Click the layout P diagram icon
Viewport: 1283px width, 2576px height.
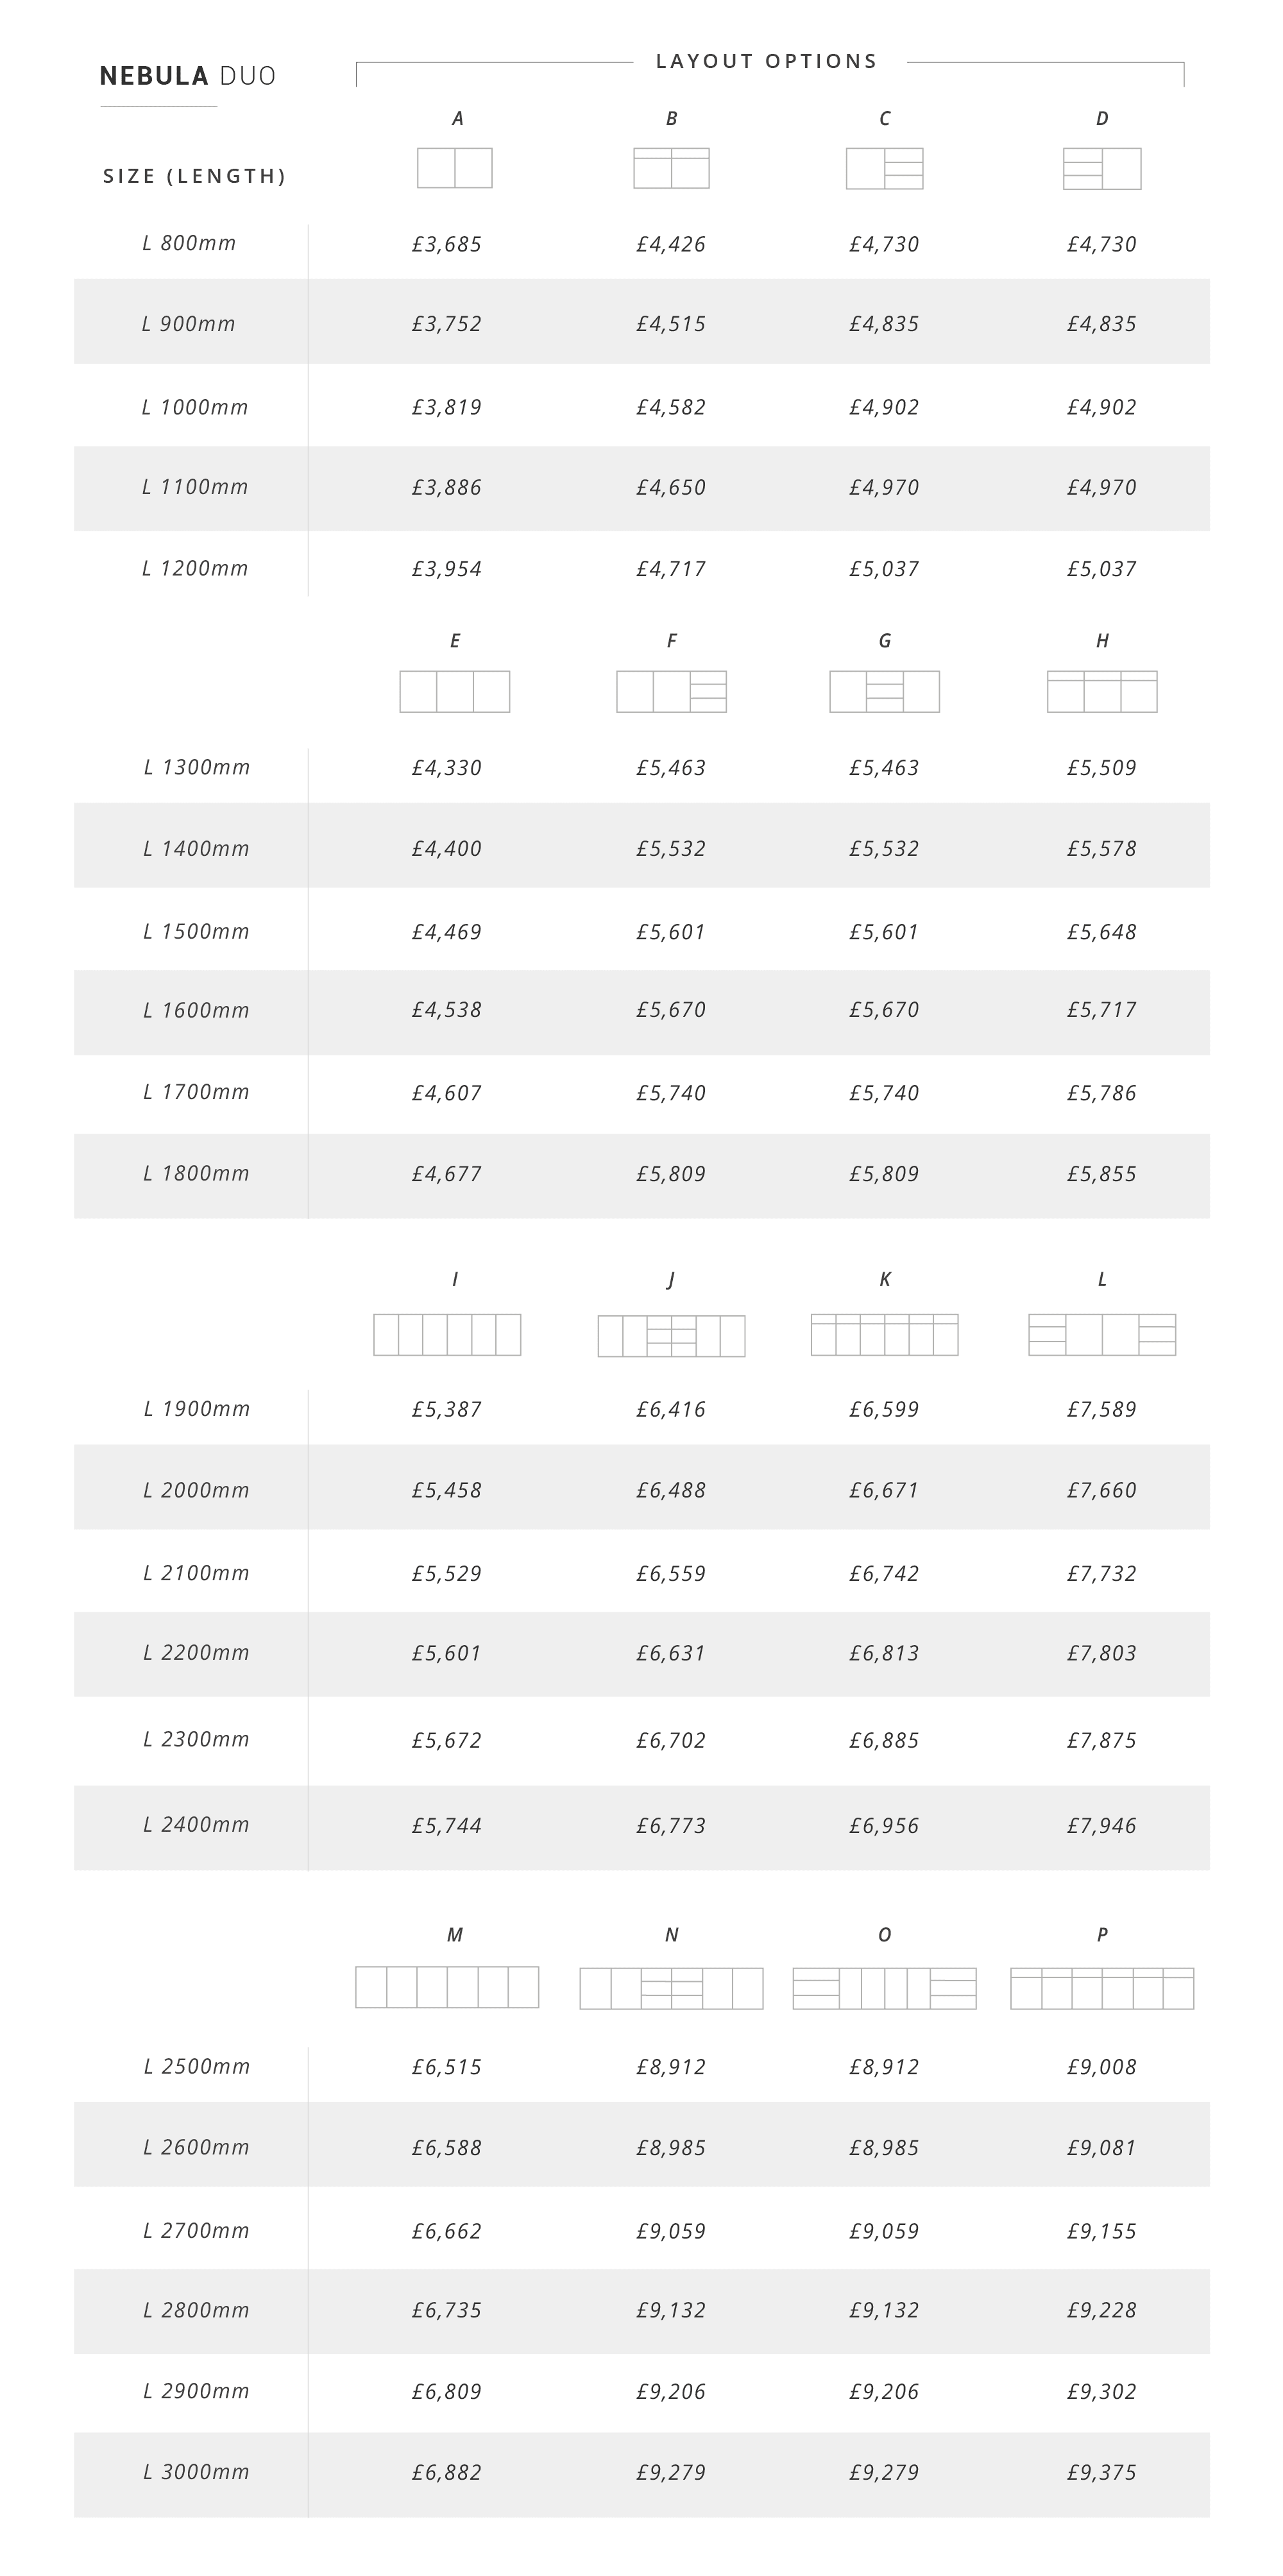tap(1102, 1988)
